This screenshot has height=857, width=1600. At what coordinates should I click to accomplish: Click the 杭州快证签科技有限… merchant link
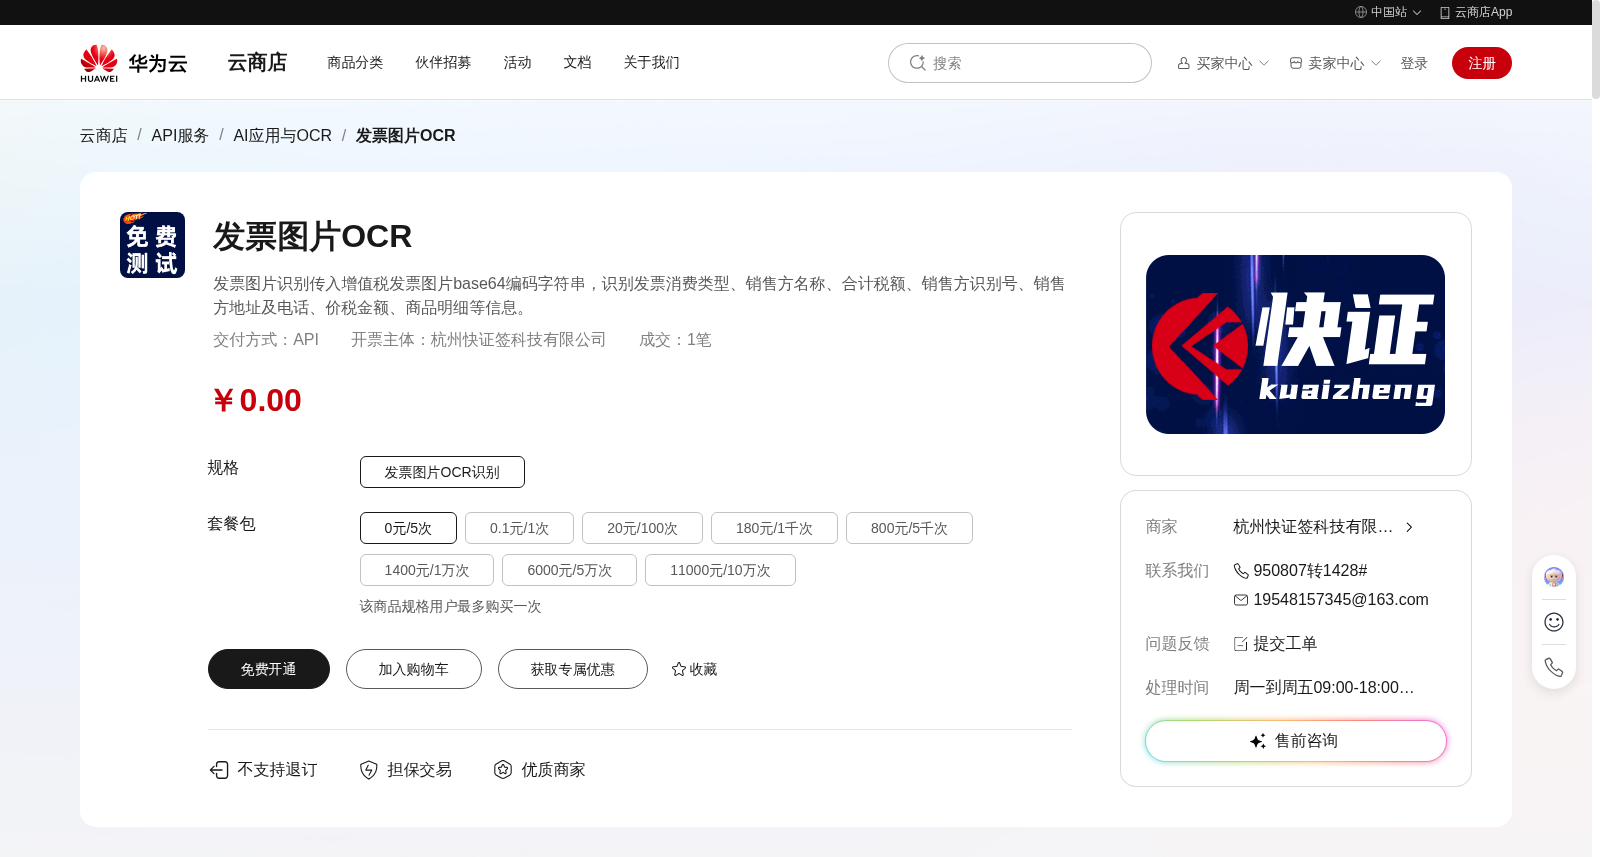coord(1313,527)
